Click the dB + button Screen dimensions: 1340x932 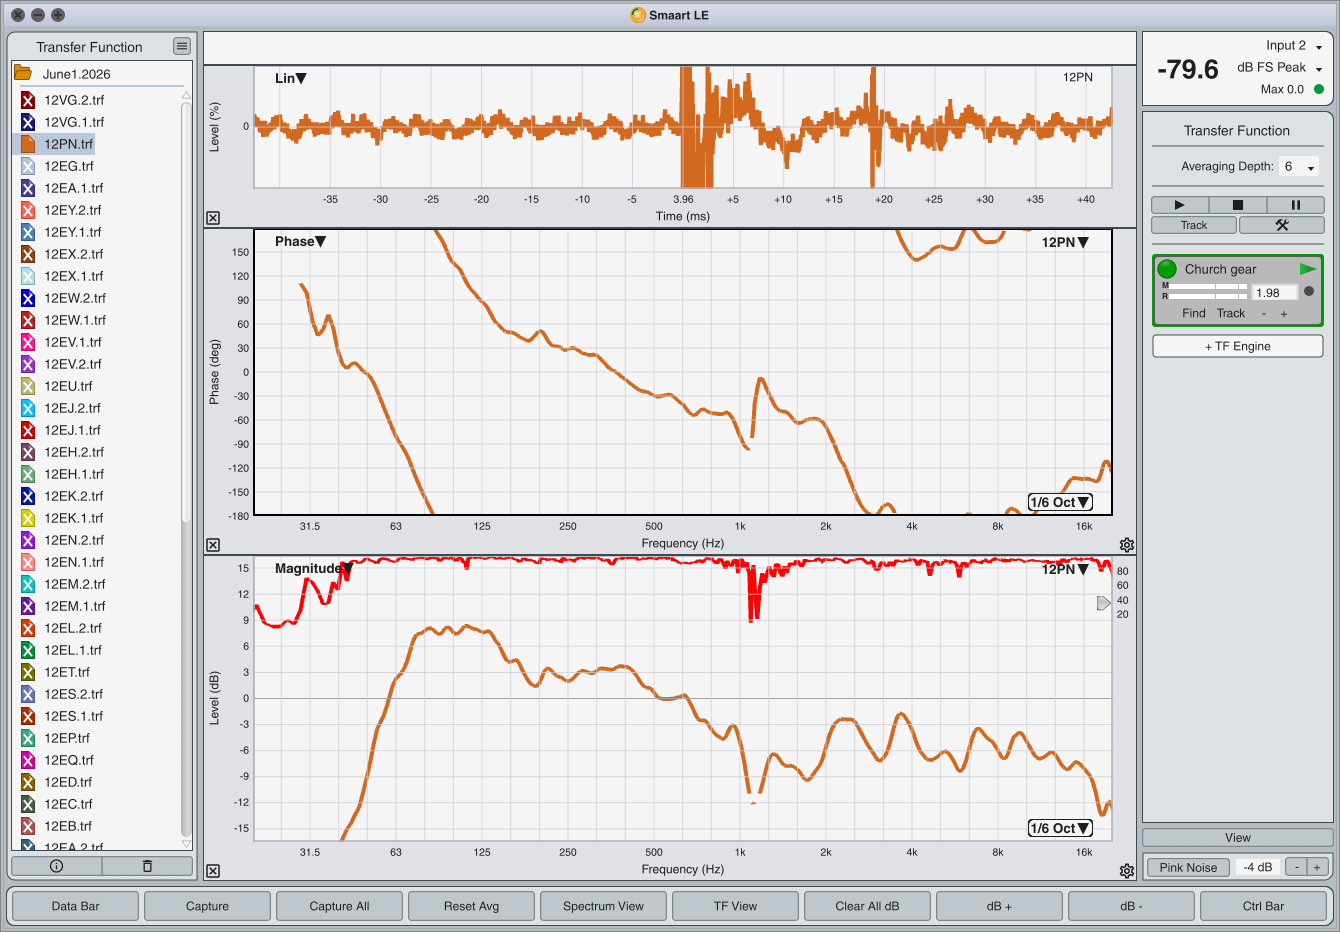999,906
